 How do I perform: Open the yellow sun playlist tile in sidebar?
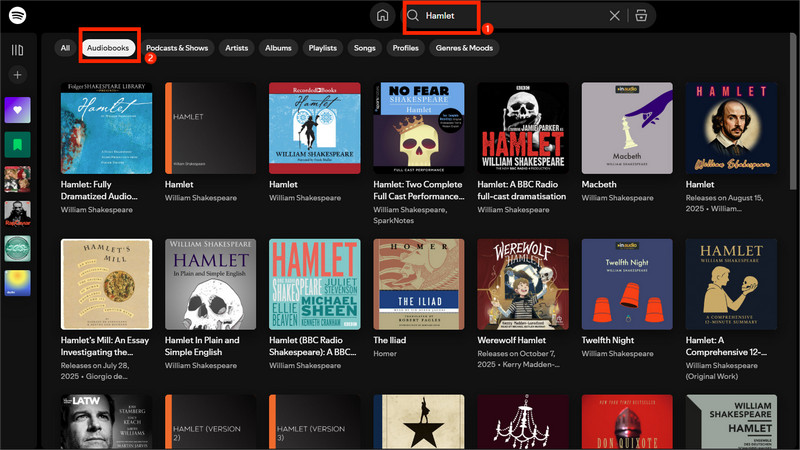pos(17,283)
